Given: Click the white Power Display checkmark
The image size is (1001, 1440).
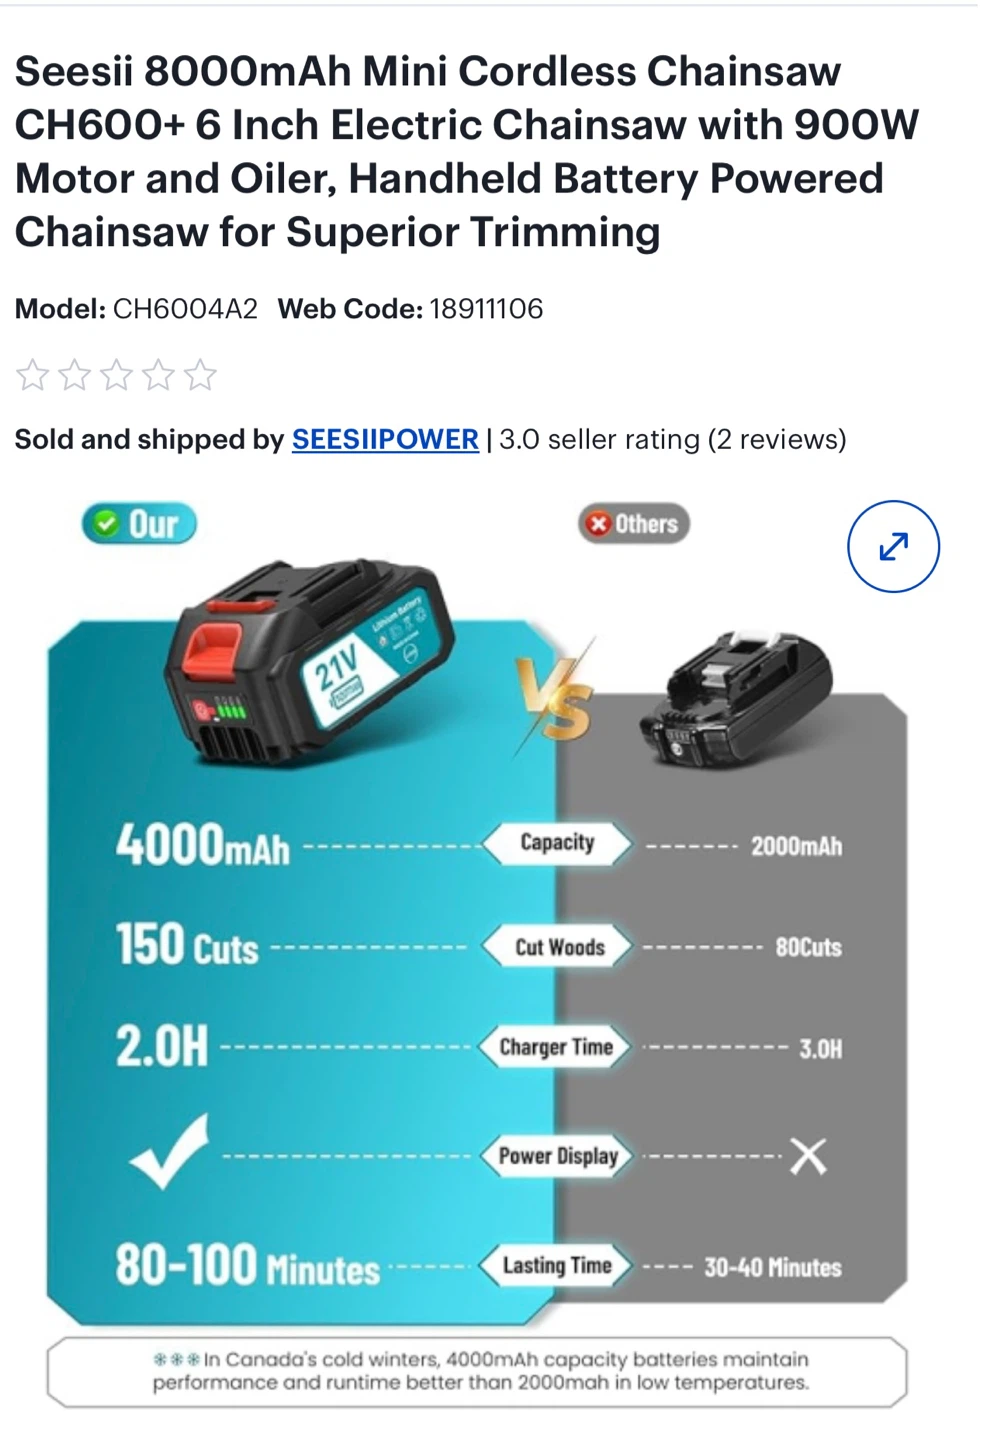Looking at the screenshot, I should point(170,1151).
